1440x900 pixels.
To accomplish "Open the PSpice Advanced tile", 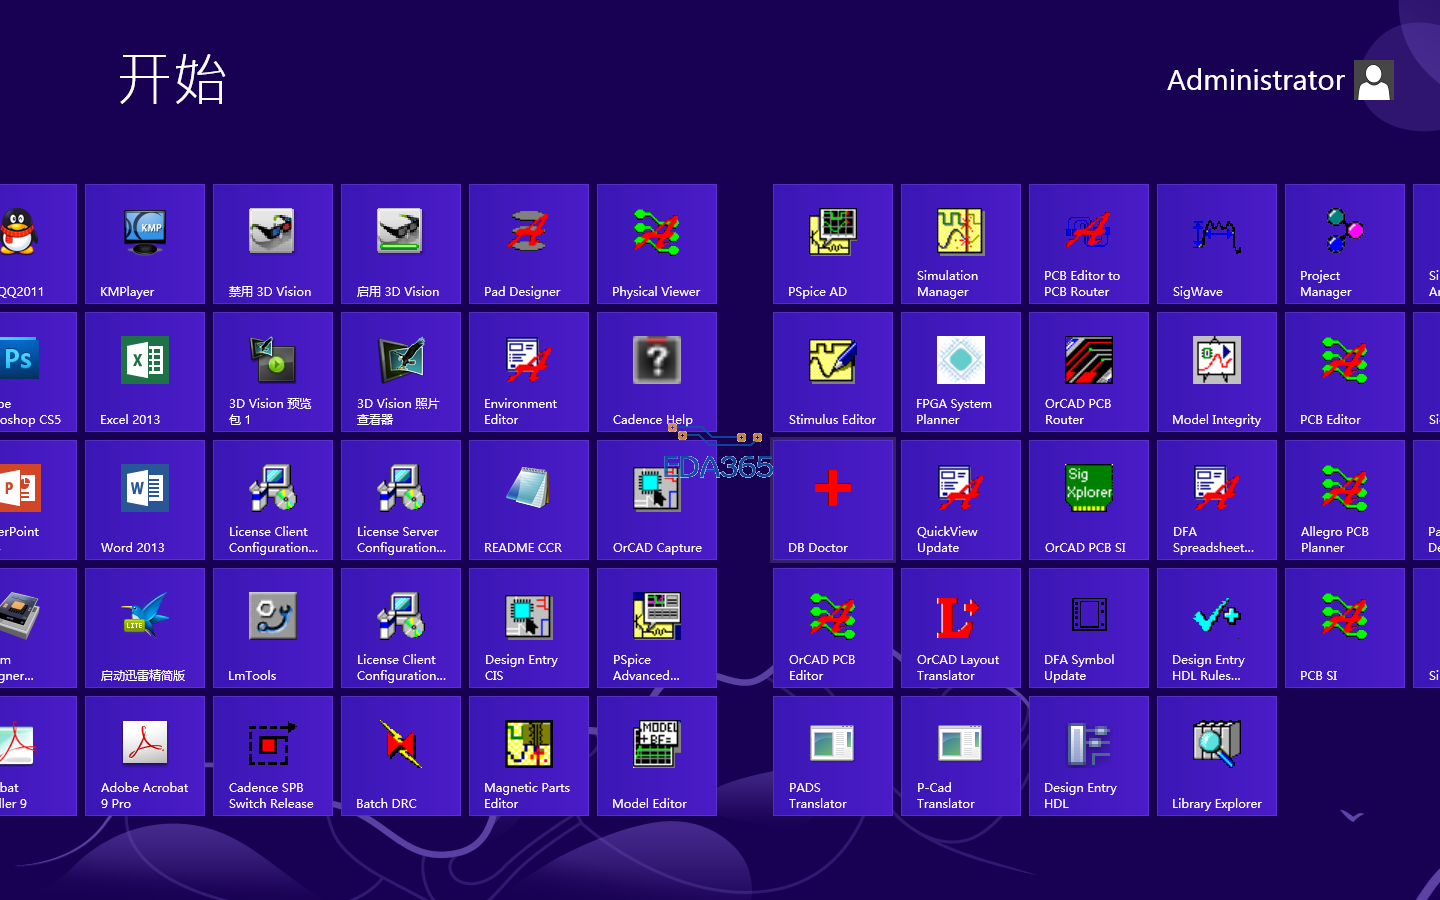I will click(657, 628).
